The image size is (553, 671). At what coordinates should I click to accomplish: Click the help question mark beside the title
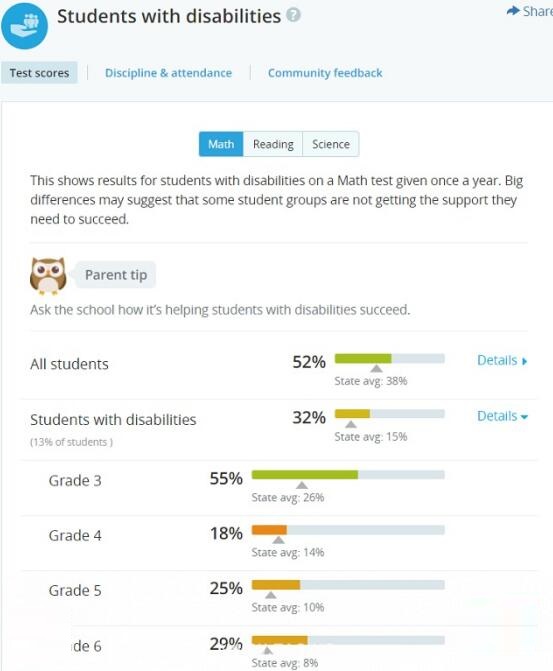(x=294, y=15)
